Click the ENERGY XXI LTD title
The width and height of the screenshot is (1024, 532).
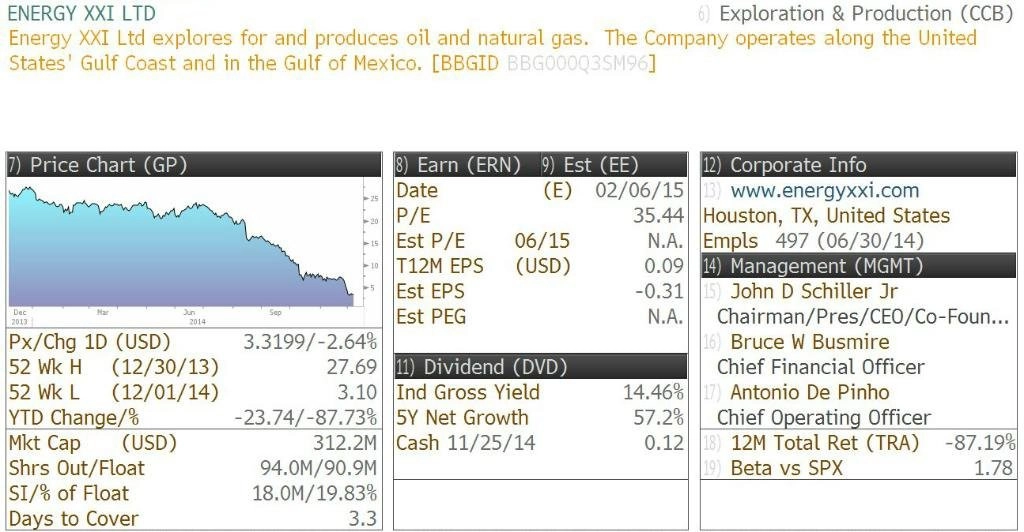pyautogui.click(x=82, y=13)
